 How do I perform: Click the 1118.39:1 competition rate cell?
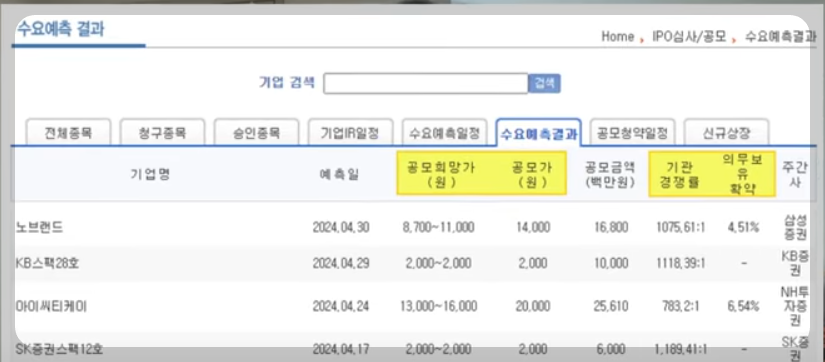click(680, 263)
